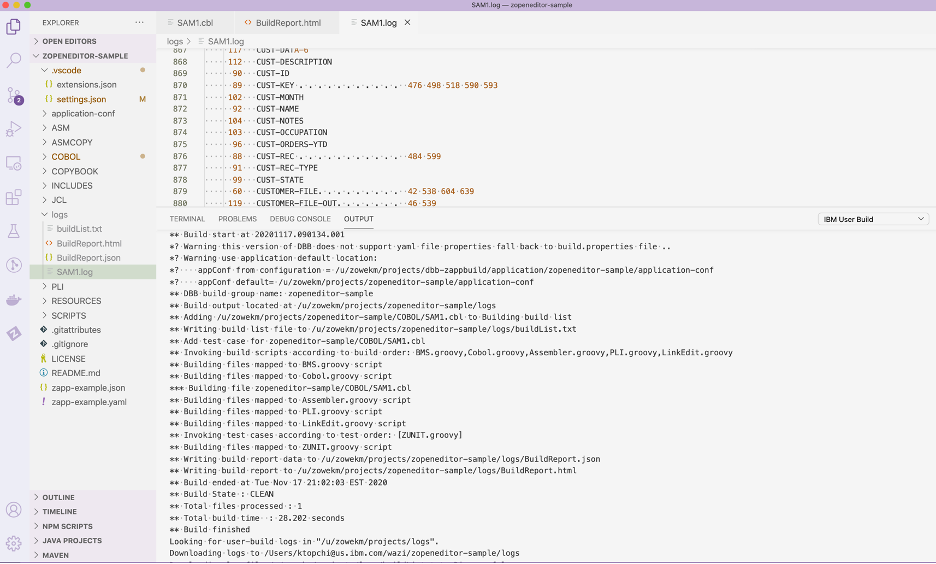Collapse the logs folder
The height and width of the screenshot is (564, 936).
pyautogui.click(x=93, y=214)
